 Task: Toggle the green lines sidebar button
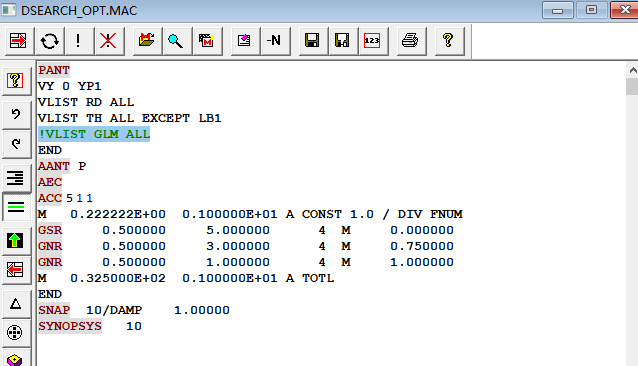coord(15,207)
